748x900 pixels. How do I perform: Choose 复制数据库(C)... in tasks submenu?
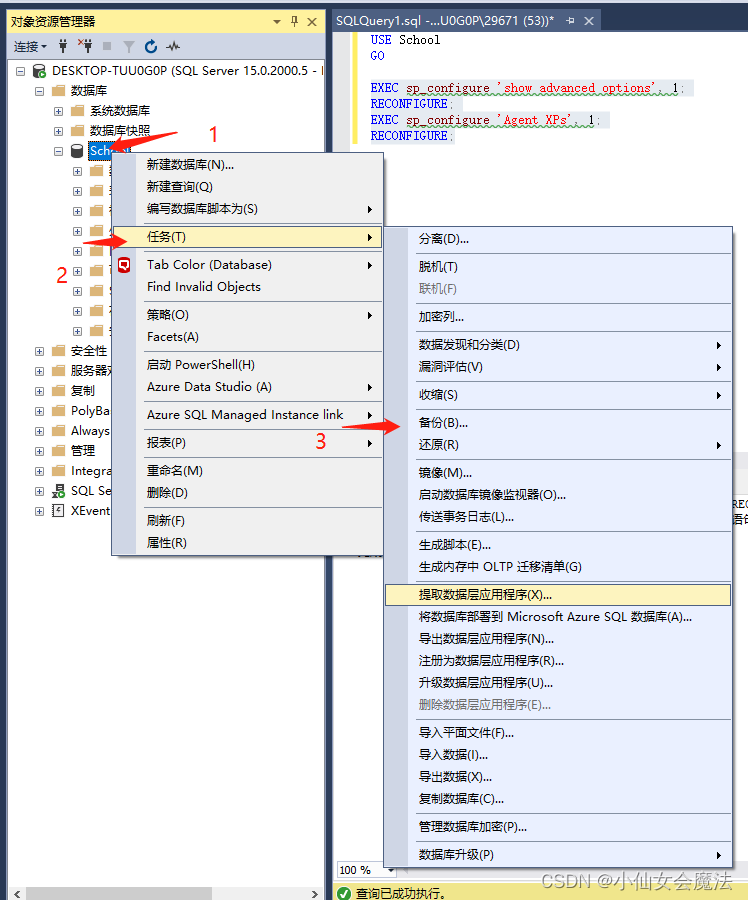click(558, 799)
